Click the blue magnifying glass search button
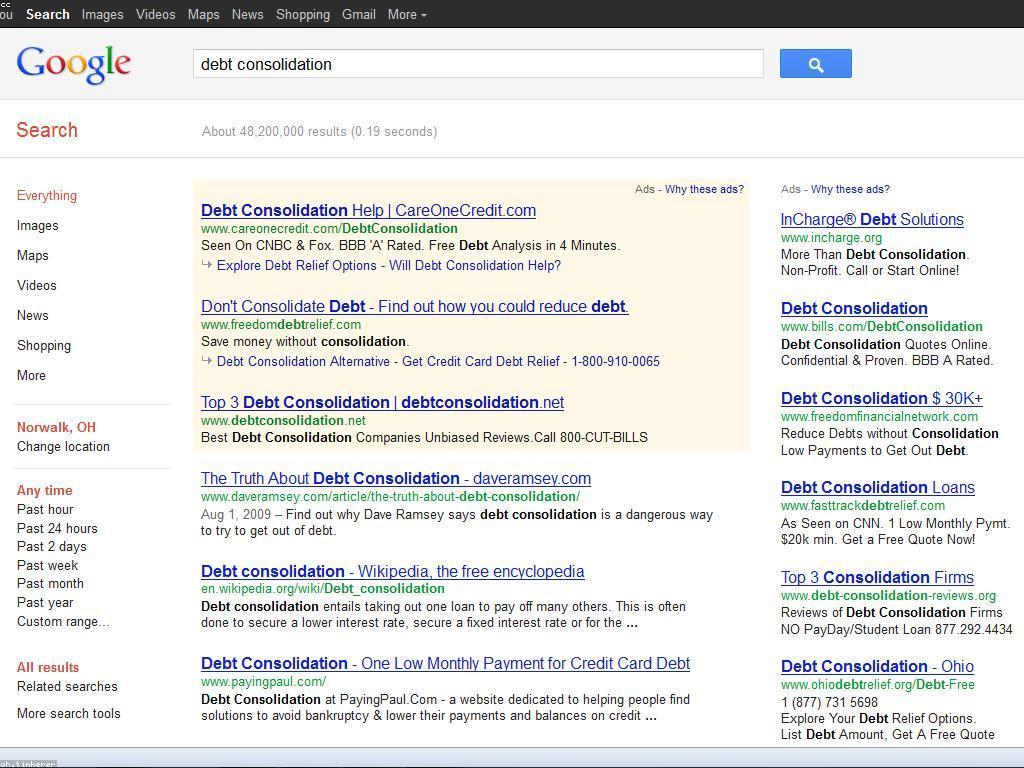1024x768 pixels. 815,64
